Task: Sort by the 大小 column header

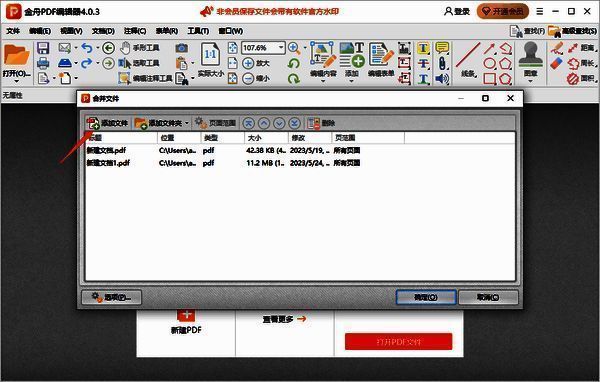Action: tap(266, 138)
